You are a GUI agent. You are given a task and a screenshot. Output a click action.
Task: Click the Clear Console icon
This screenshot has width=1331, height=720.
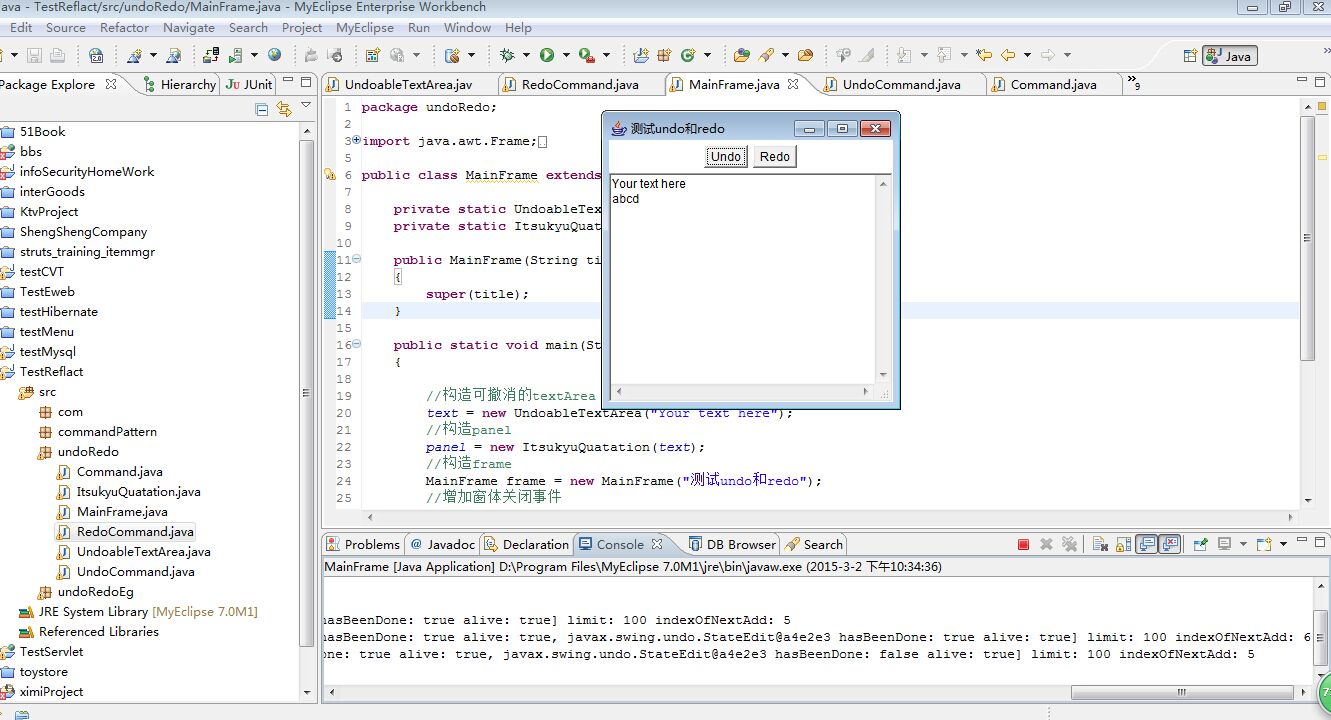pos(1100,544)
